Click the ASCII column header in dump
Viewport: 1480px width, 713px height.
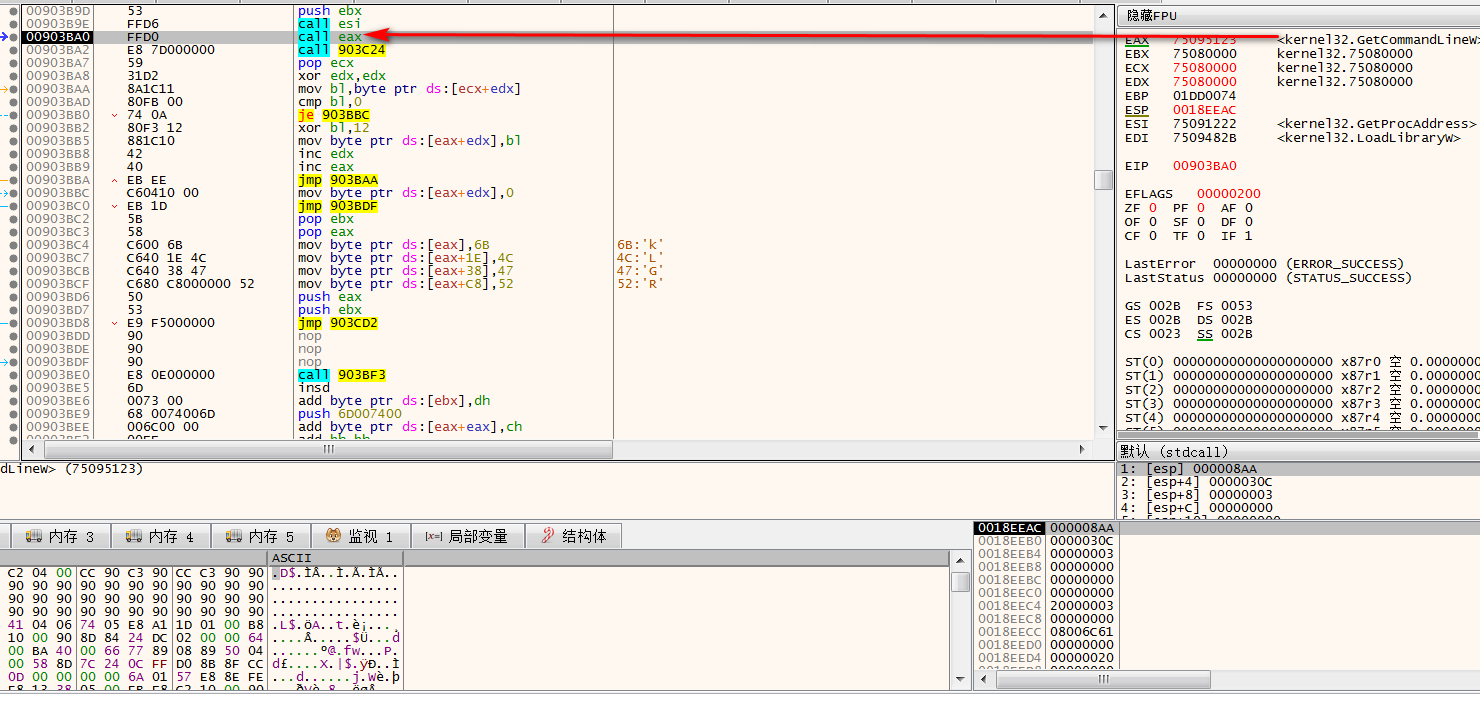click(292, 558)
